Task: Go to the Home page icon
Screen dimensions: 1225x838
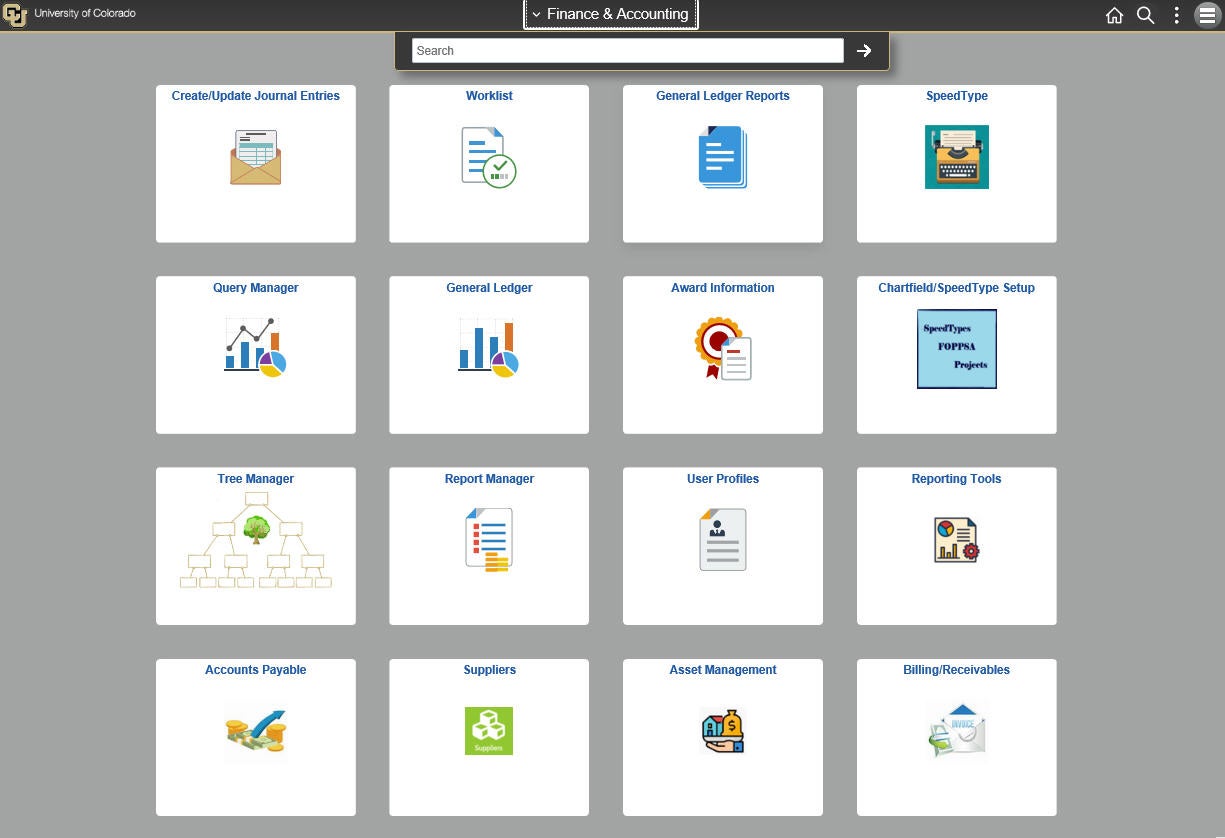Action: (1114, 15)
